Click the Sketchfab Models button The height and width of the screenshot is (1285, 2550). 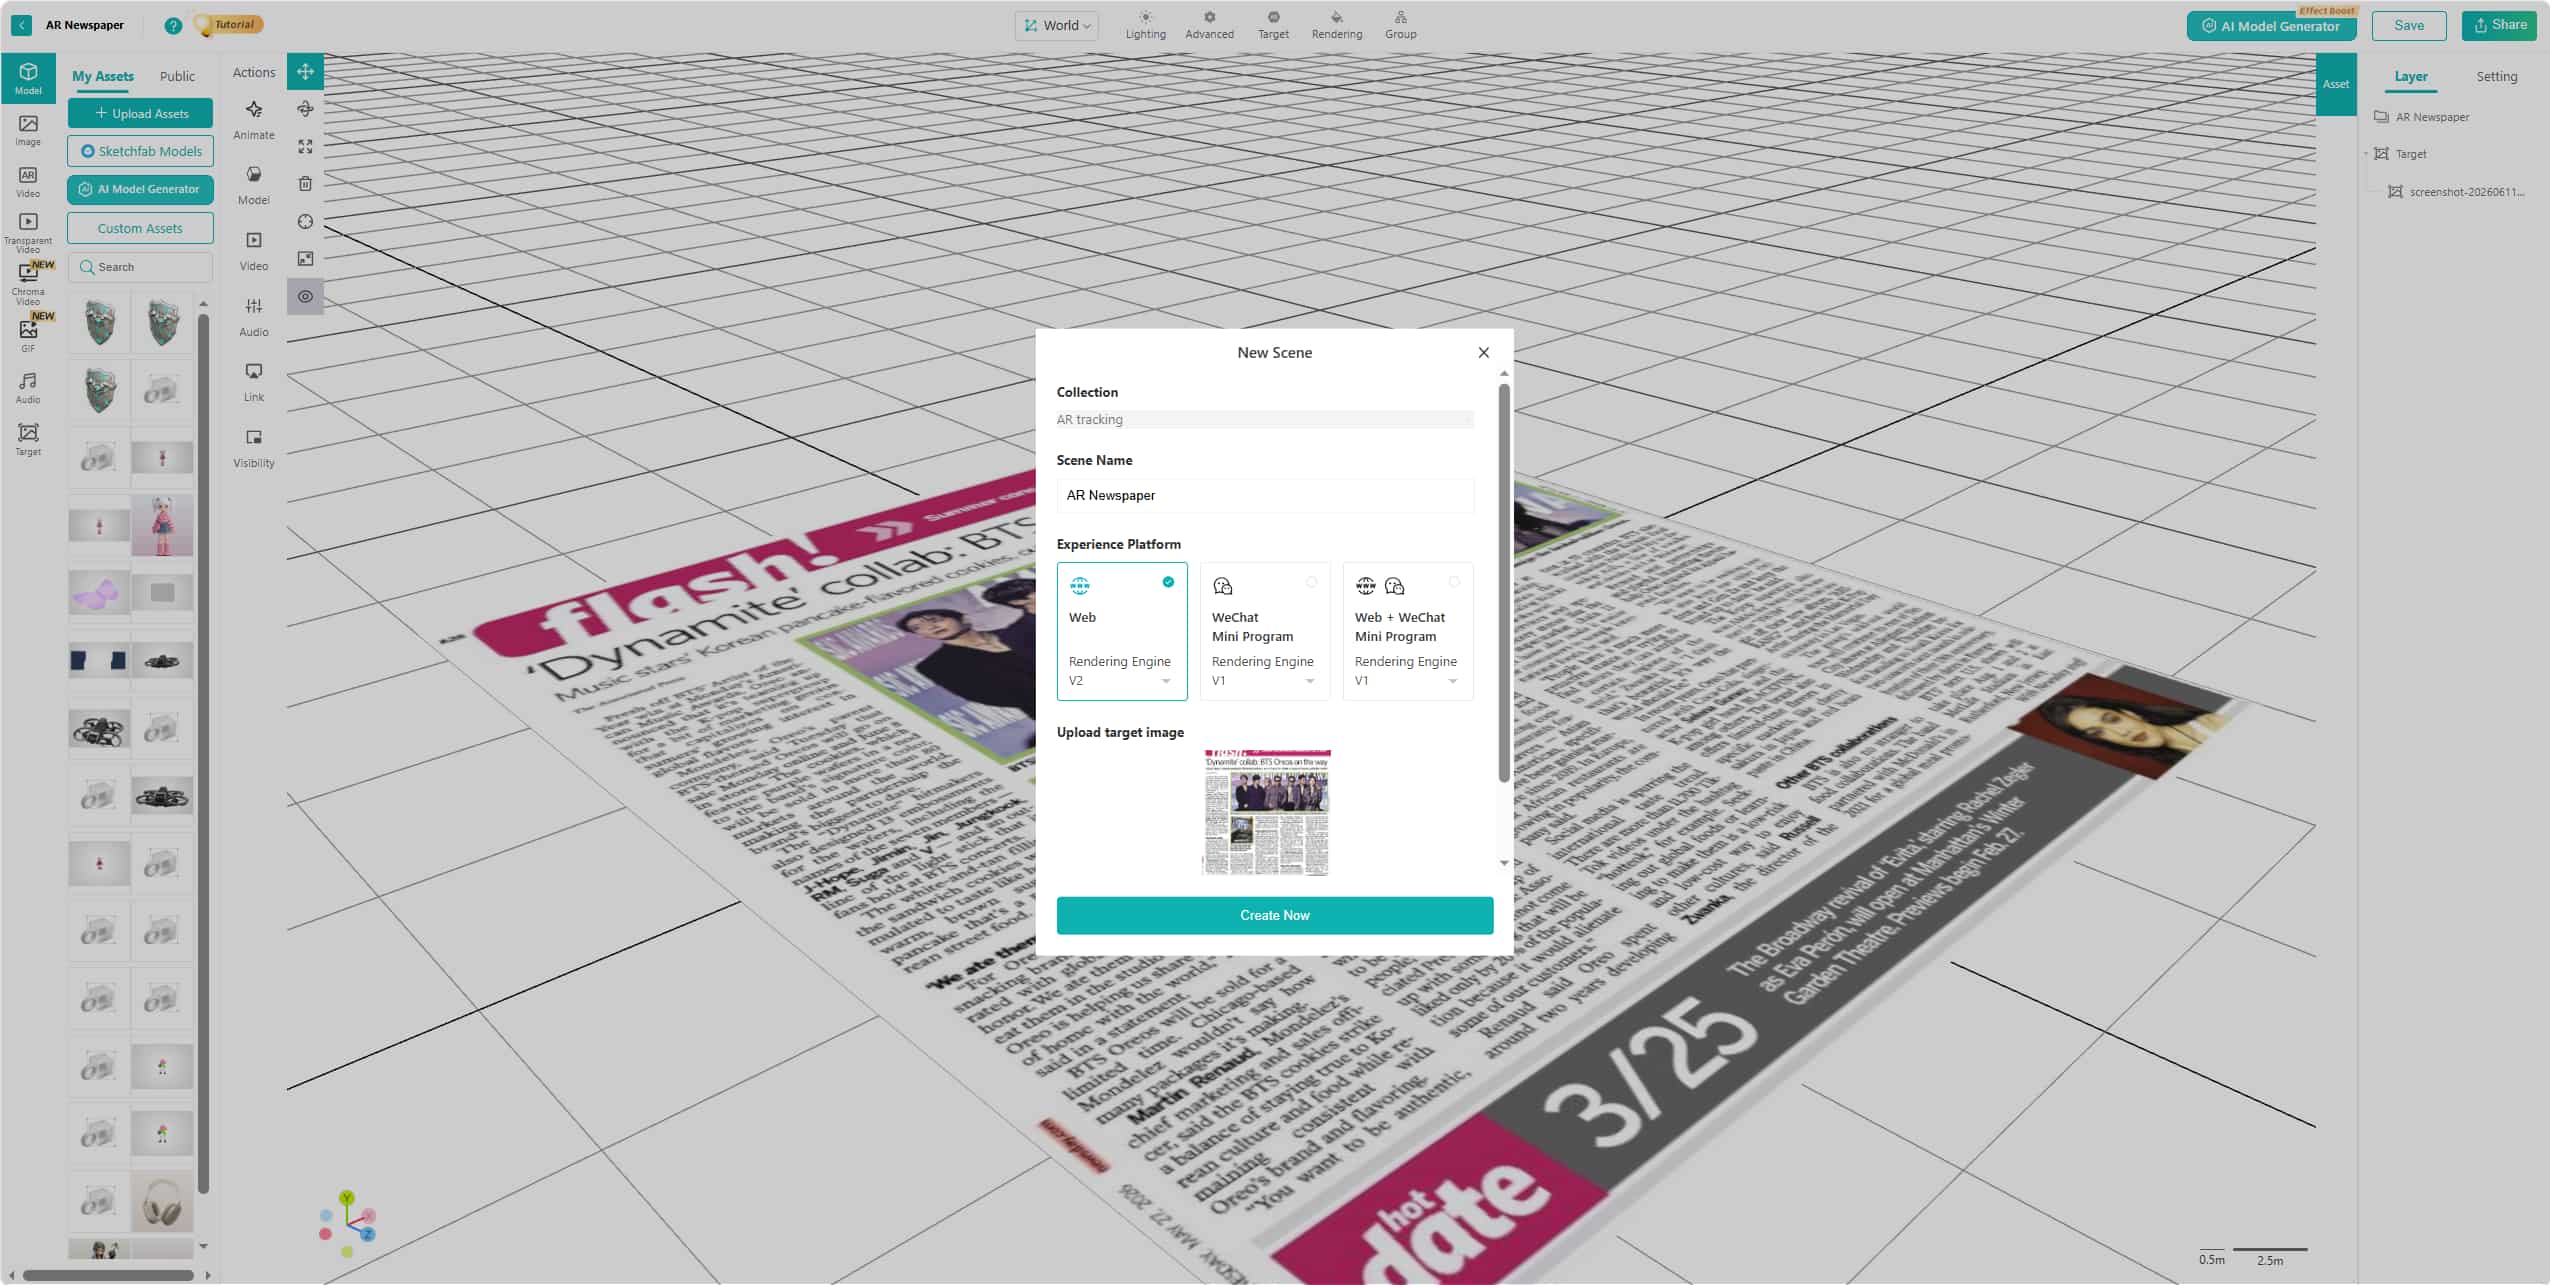[140, 151]
